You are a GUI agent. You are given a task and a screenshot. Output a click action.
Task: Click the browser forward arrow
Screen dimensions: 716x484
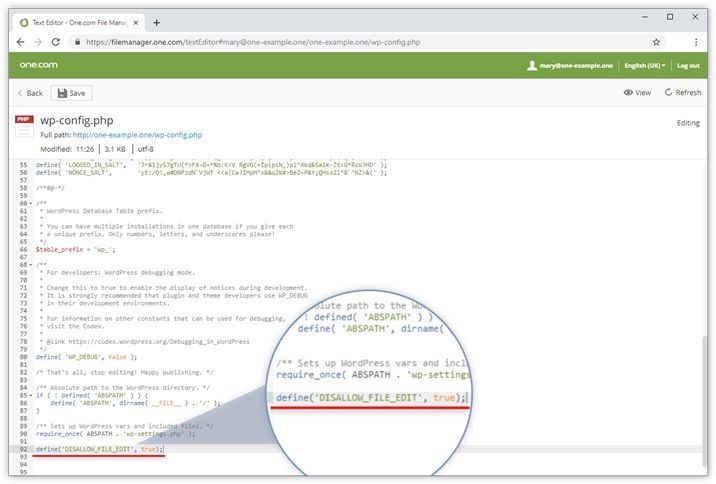[x=38, y=42]
